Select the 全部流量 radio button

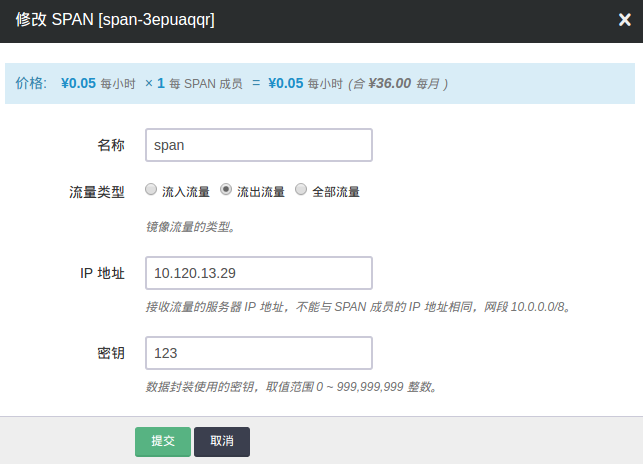click(301, 190)
